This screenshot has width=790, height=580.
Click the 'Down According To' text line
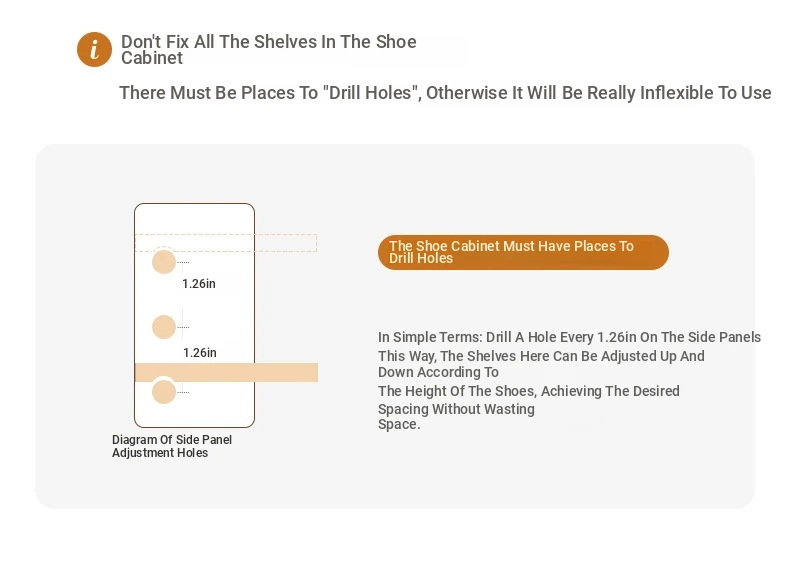(438, 372)
